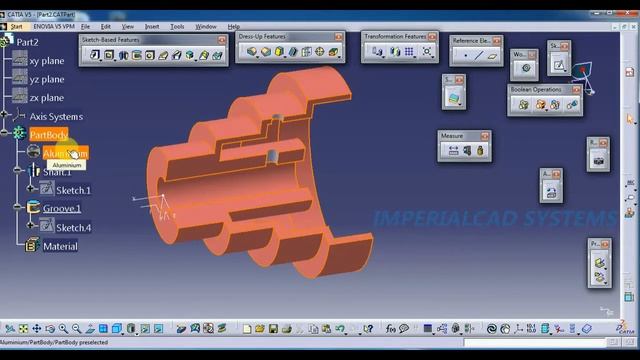Select the Rib tool icon
The width and height of the screenshot is (640, 360).
163,55
